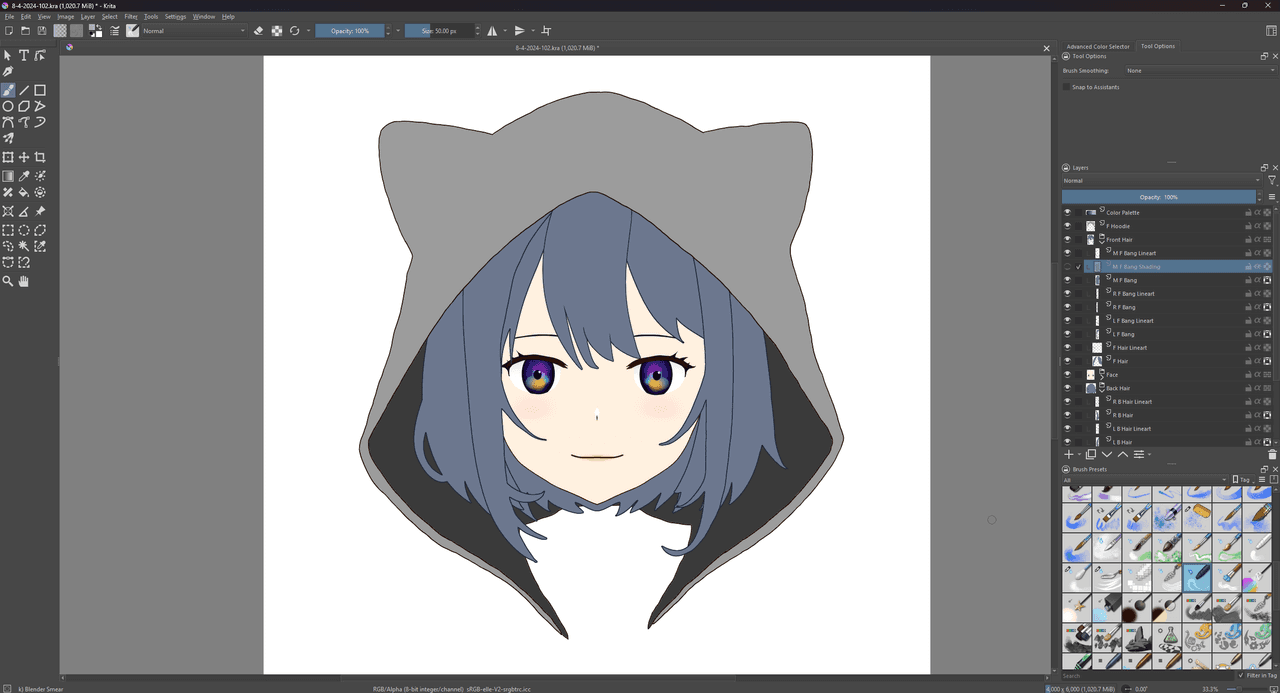The image size is (1280, 693).
Task: Select the Crop tool
Action: (x=40, y=157)
